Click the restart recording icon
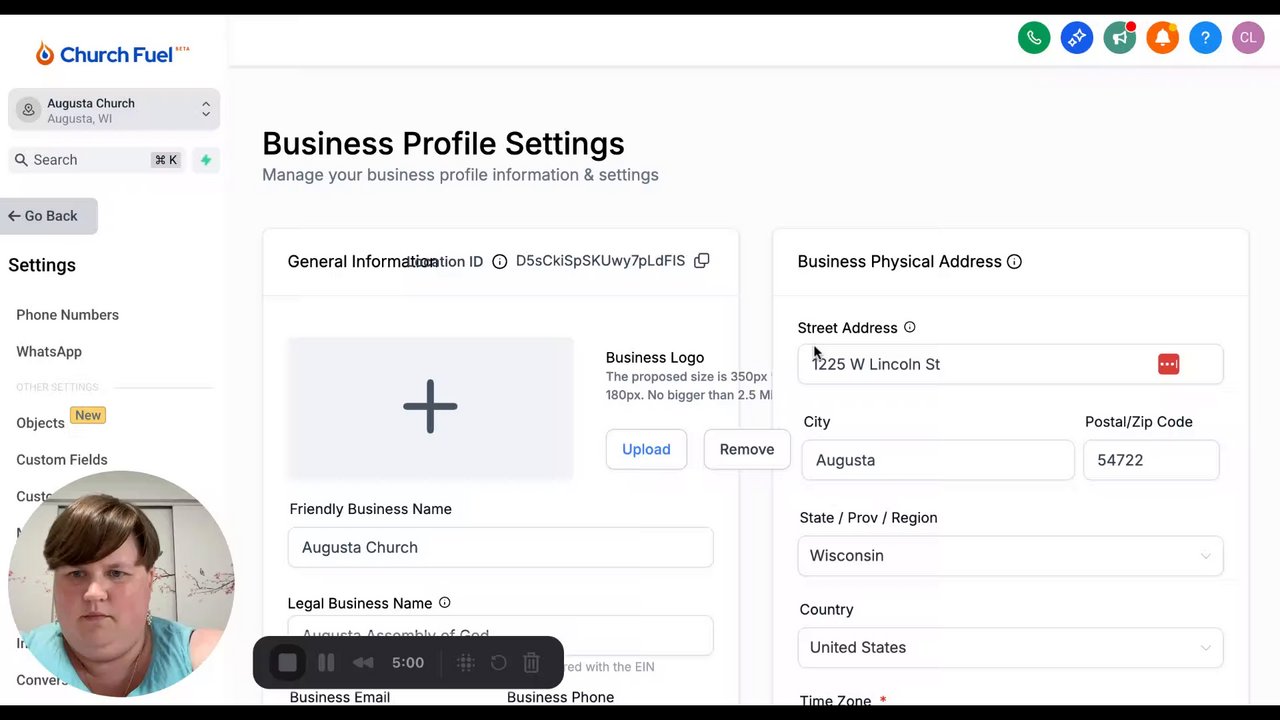This screenshot has height=720, width=1280. (x=498, y=663)
